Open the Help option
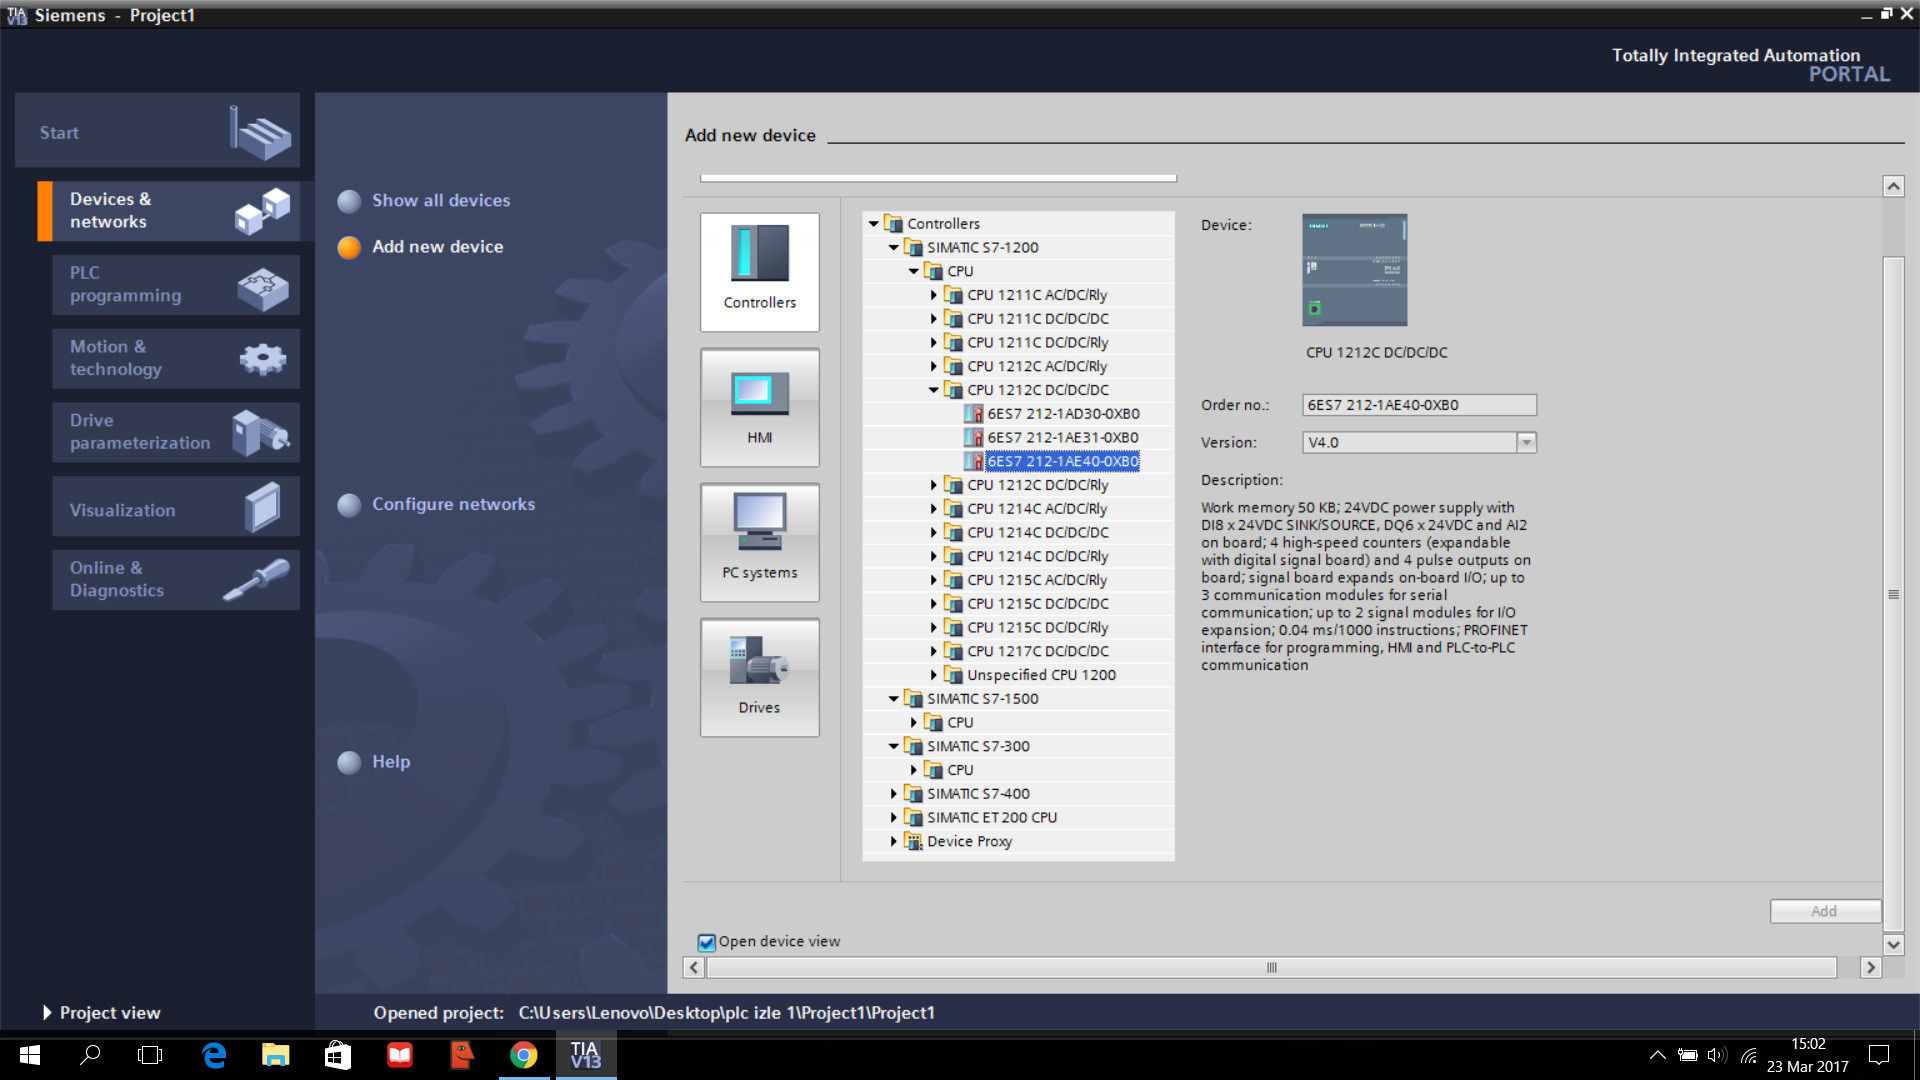This screenshot has width=1920, height=1080. (374, 762)
